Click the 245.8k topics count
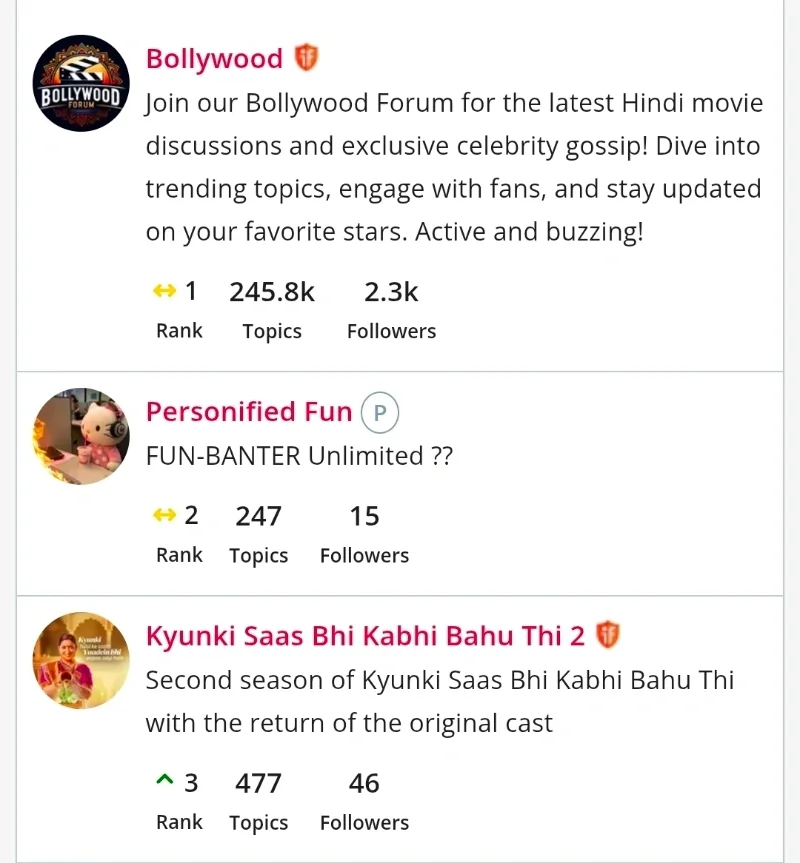800x863 pixels. click(272, 292)
